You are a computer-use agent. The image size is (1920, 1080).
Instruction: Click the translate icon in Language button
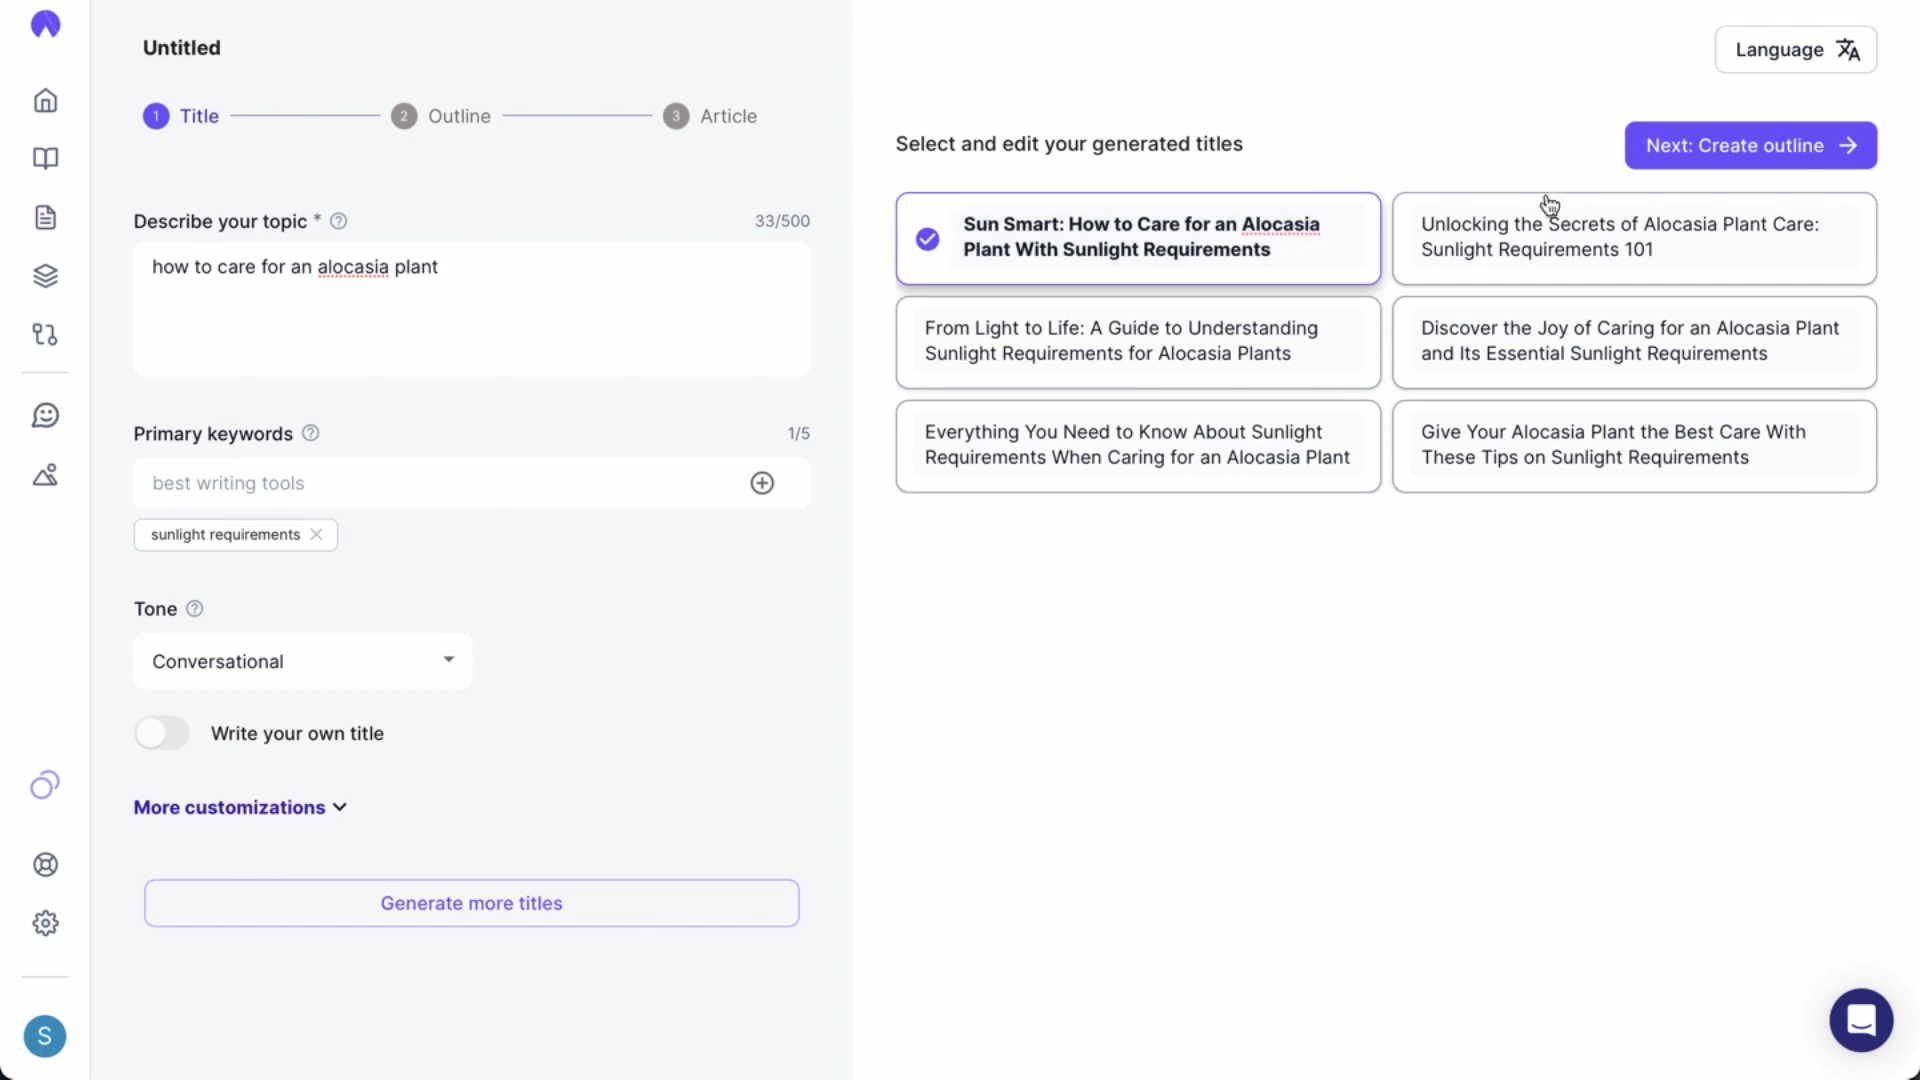click(x=1848, y=50)
